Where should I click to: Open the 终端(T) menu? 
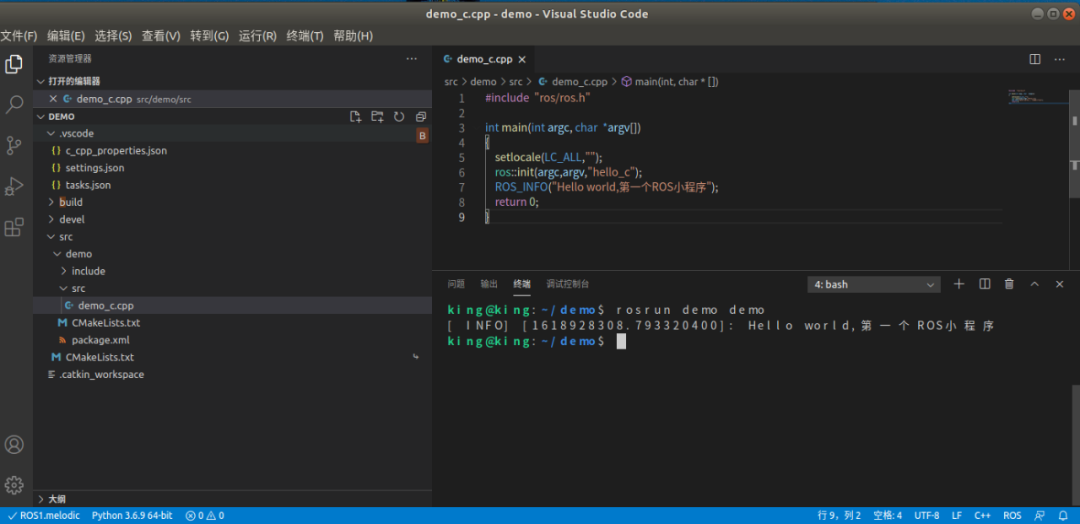(305, 36)
